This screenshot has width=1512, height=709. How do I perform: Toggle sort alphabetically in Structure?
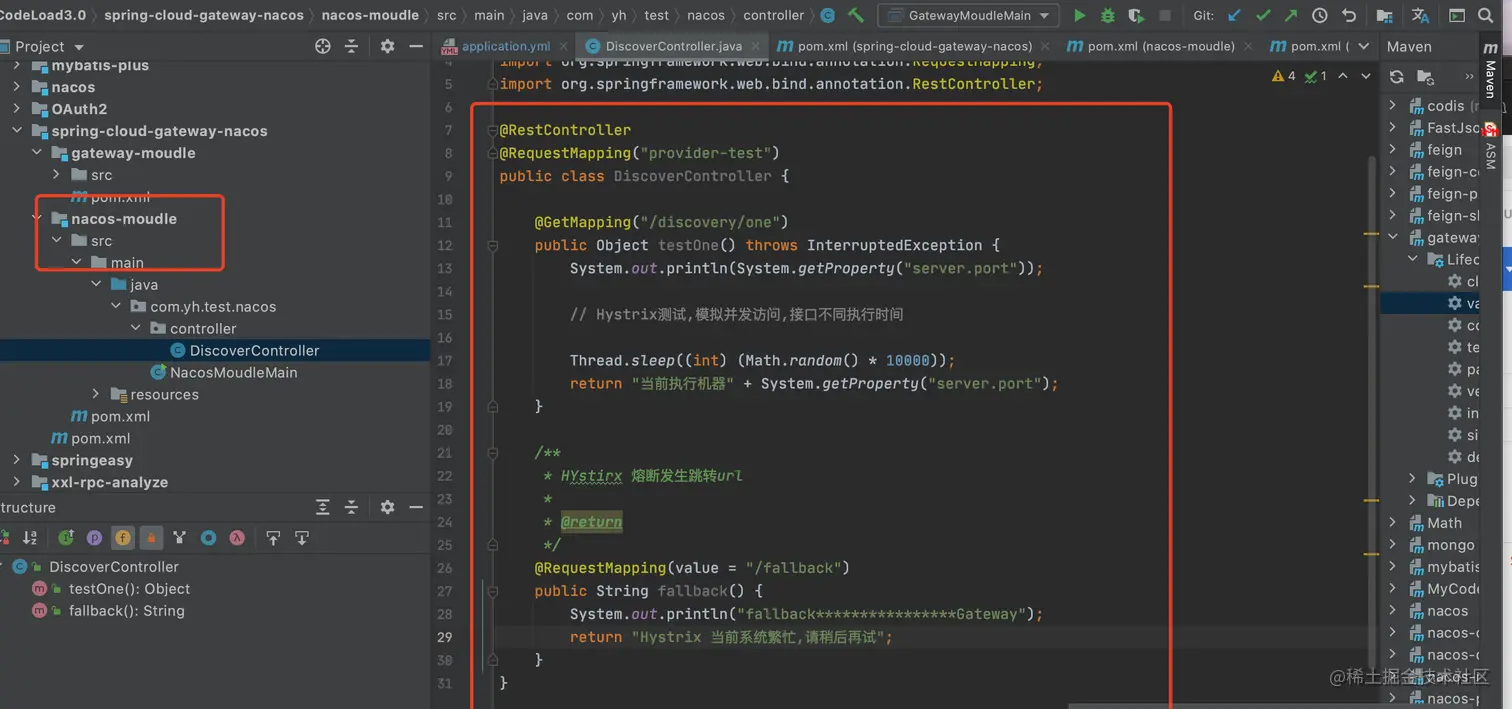pyautogui.click(x=30, y=538)
